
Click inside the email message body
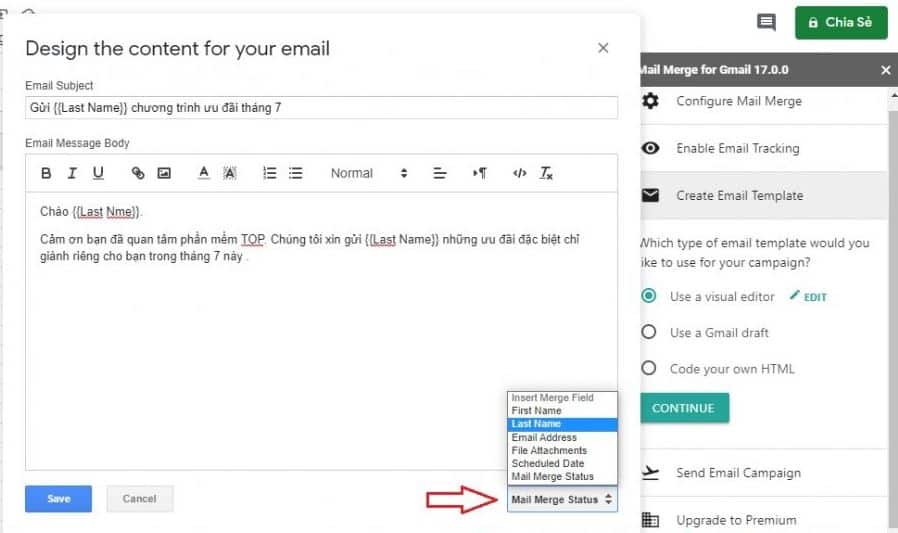321,331
